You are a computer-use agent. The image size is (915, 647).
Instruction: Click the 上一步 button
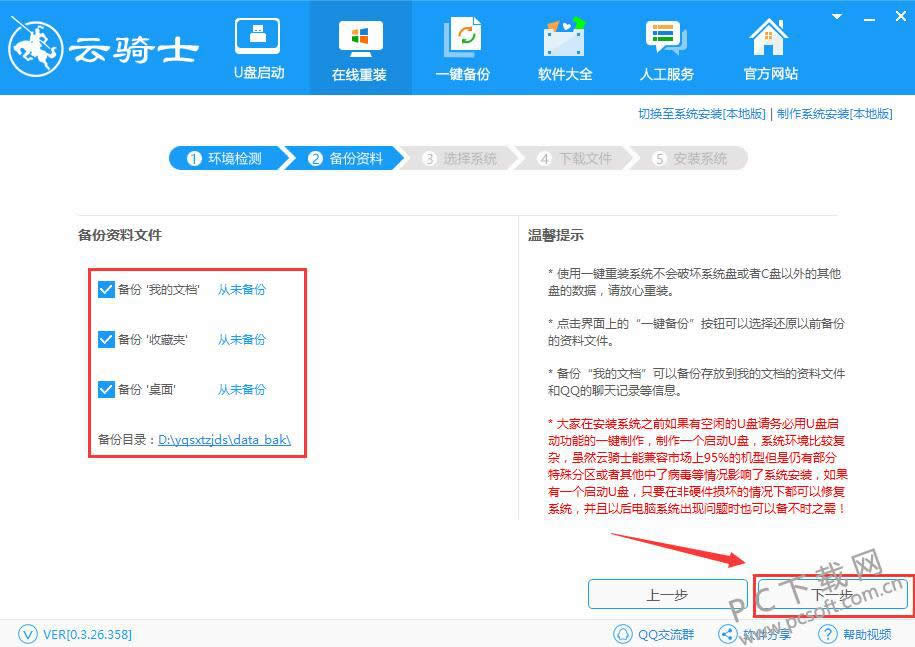665,594
